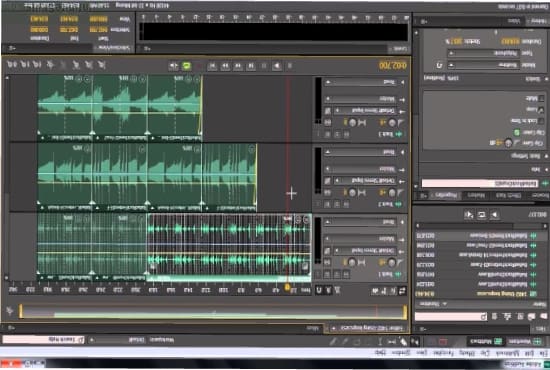The width and height of the screenshot is (550, 370).
Task: Click the Rewind transport button
Action: (238, 66)
